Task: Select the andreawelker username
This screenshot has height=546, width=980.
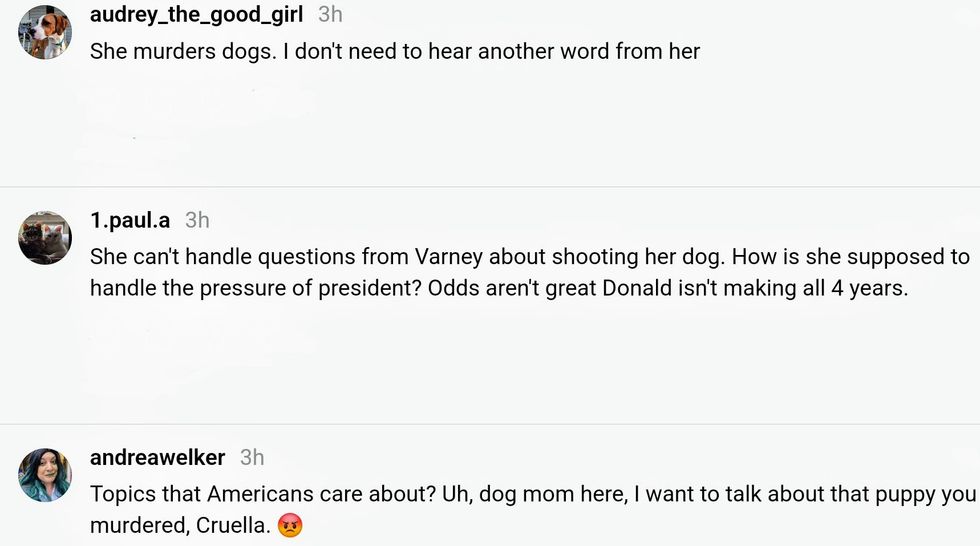Action: point(157,457)
